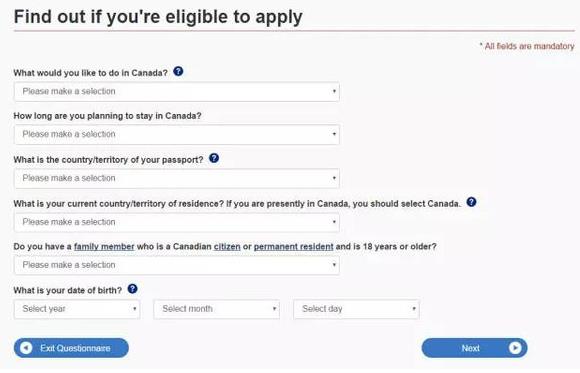Follow the 'family member' link
This screenshot has height=373, width=580.
coord(104,246)
